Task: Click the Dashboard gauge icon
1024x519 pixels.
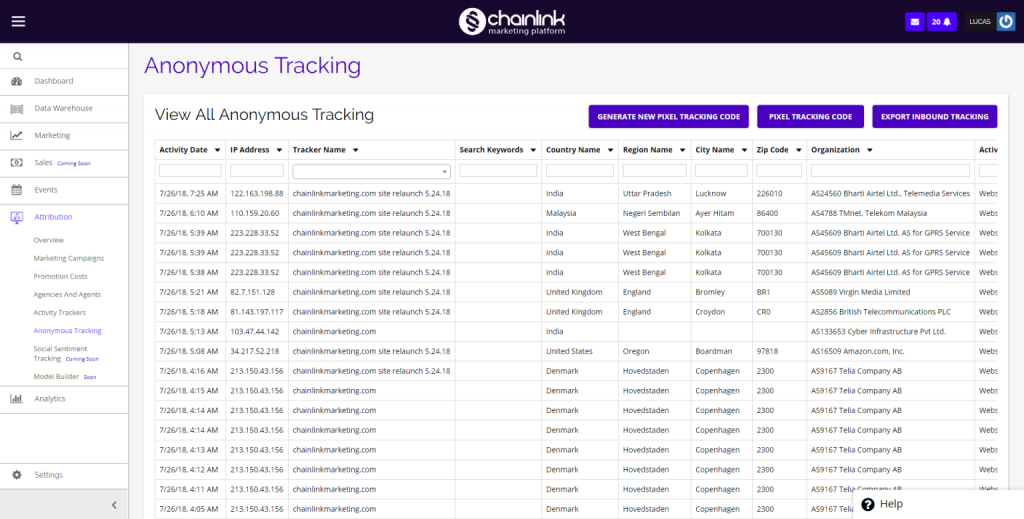Action: [16, 81]
